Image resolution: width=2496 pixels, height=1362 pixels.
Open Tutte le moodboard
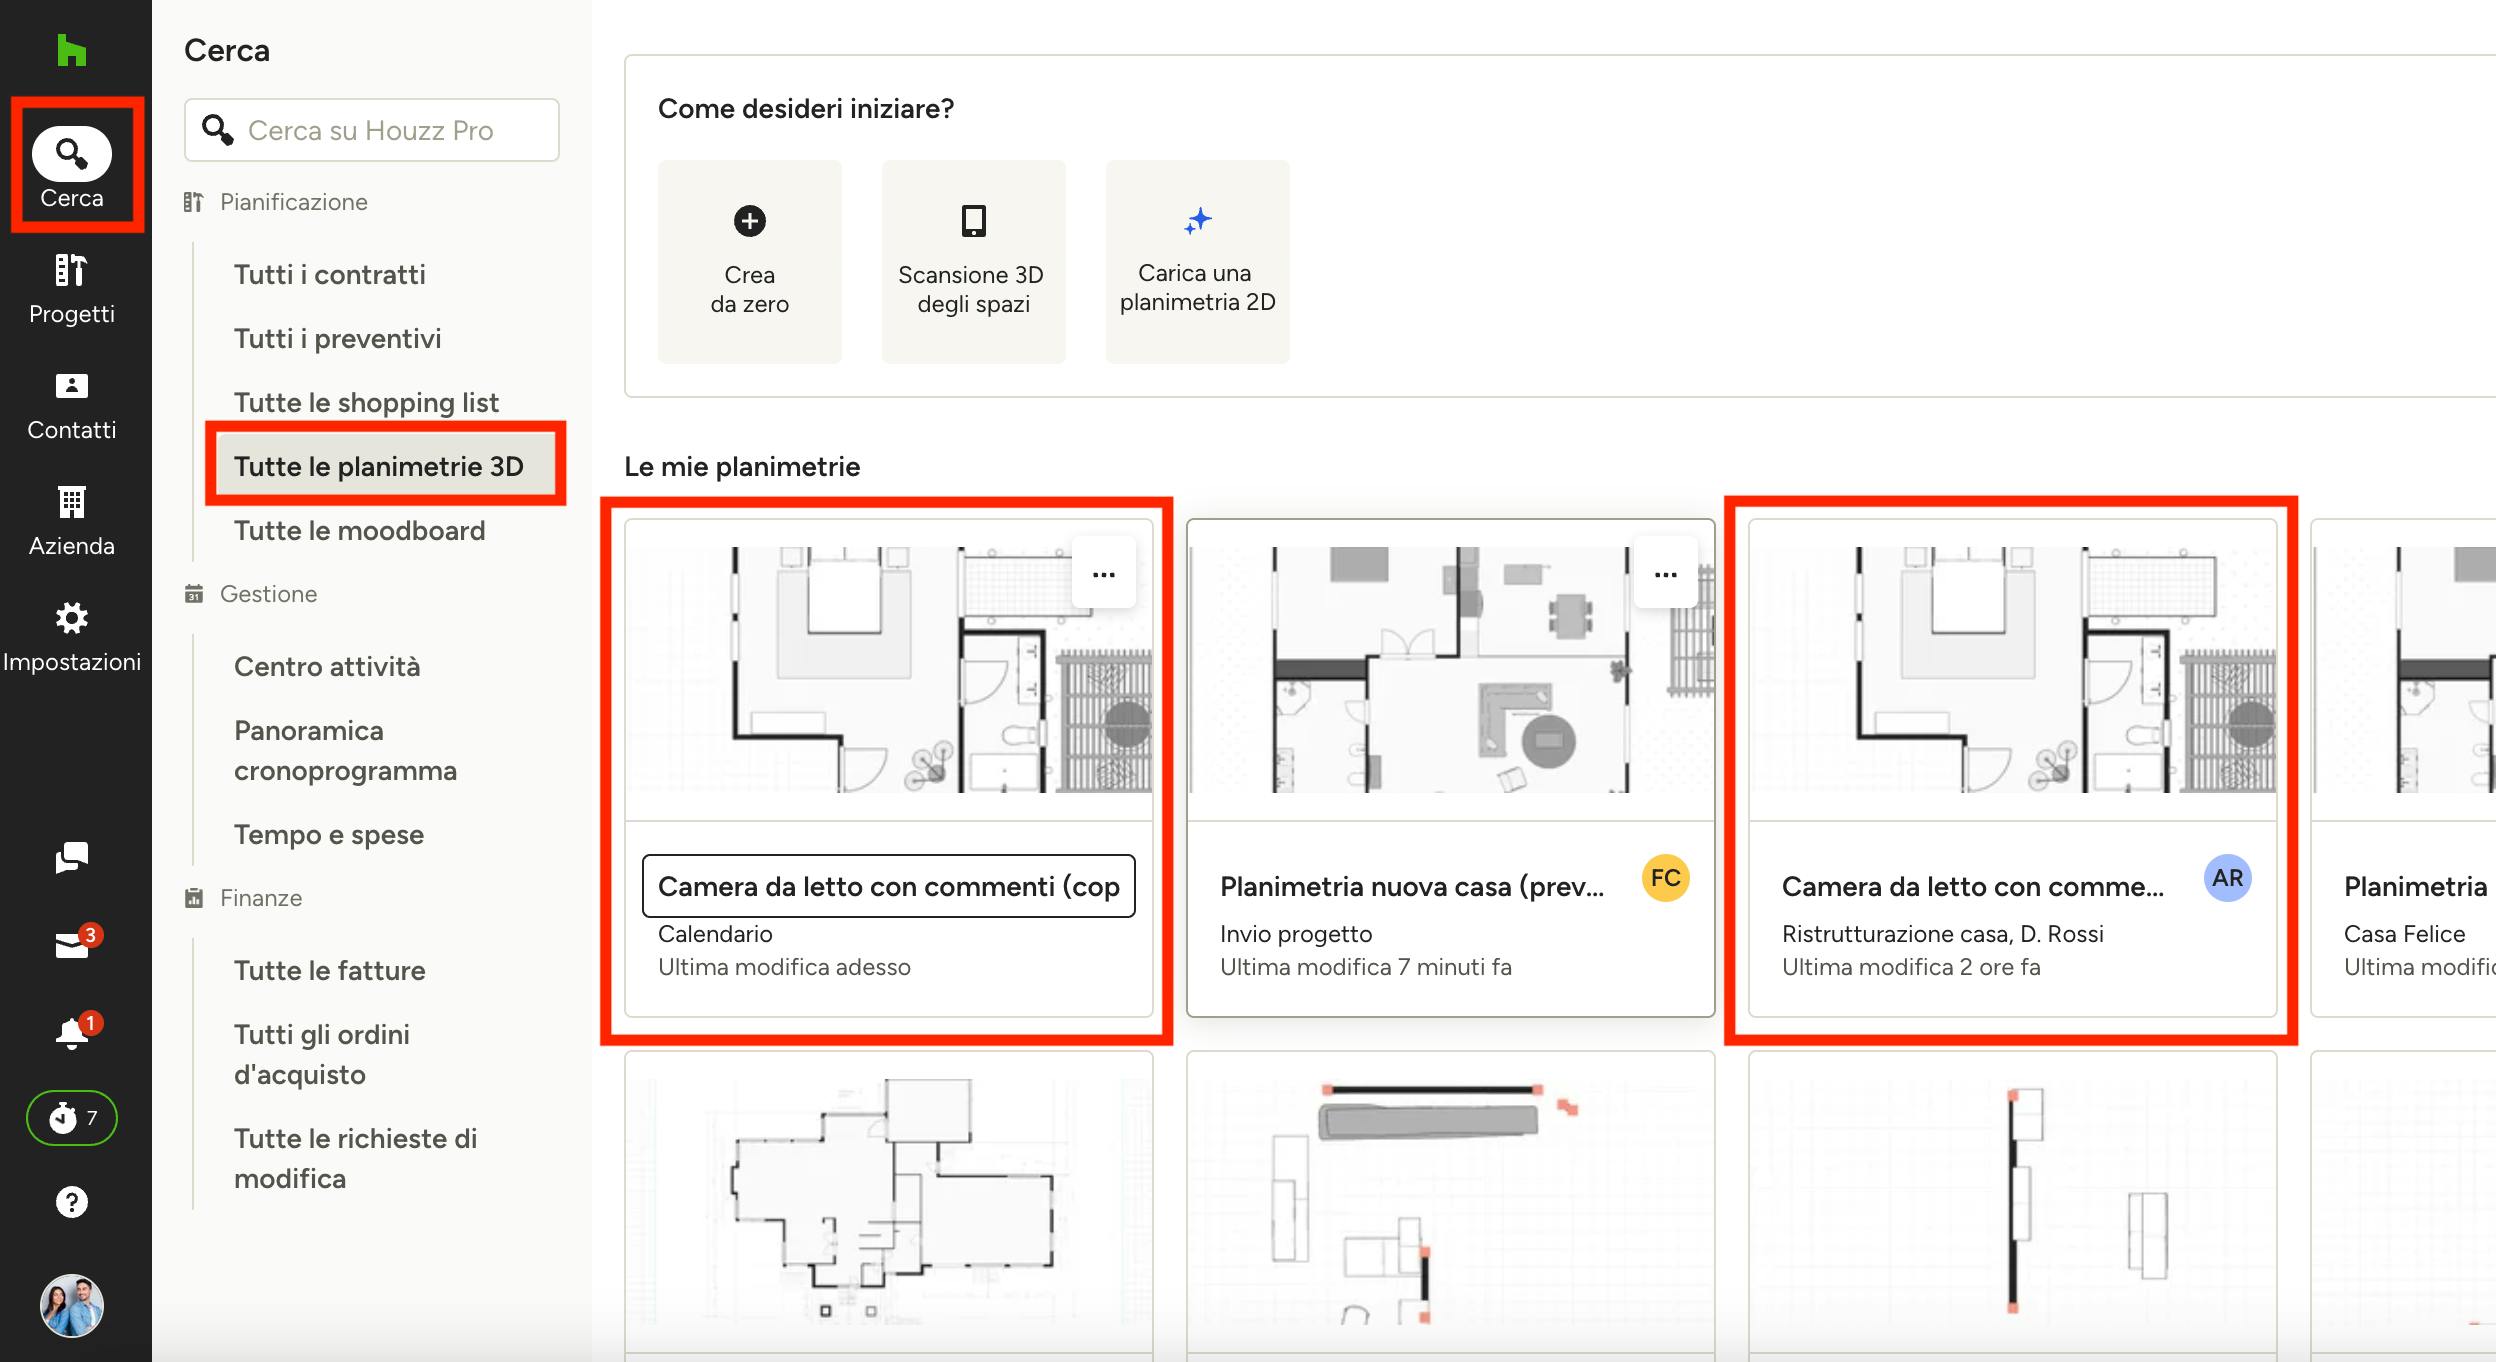pos(360,530)
